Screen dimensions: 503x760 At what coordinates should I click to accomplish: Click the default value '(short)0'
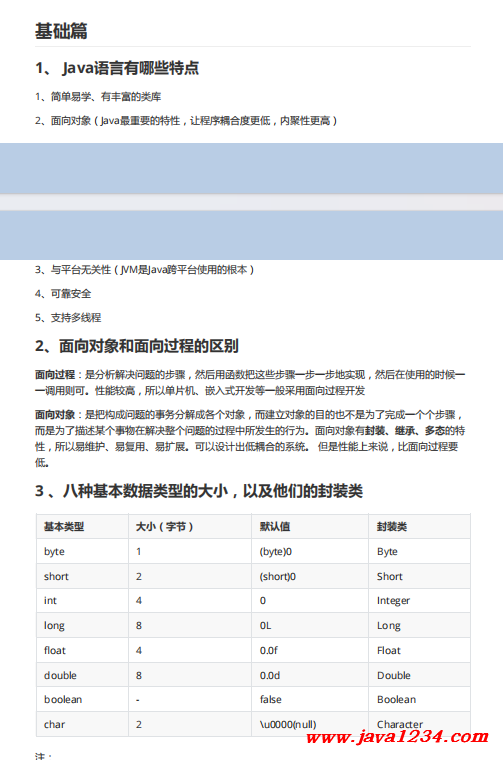(x=278, y=576)
